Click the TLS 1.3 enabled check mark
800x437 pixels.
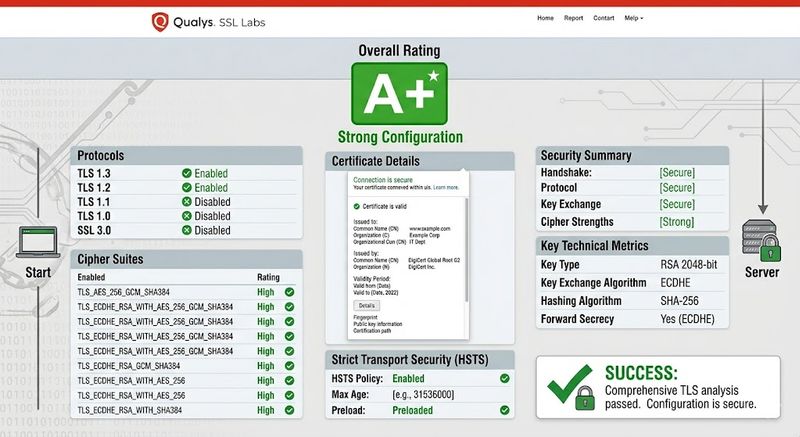[x=187, y=173]
